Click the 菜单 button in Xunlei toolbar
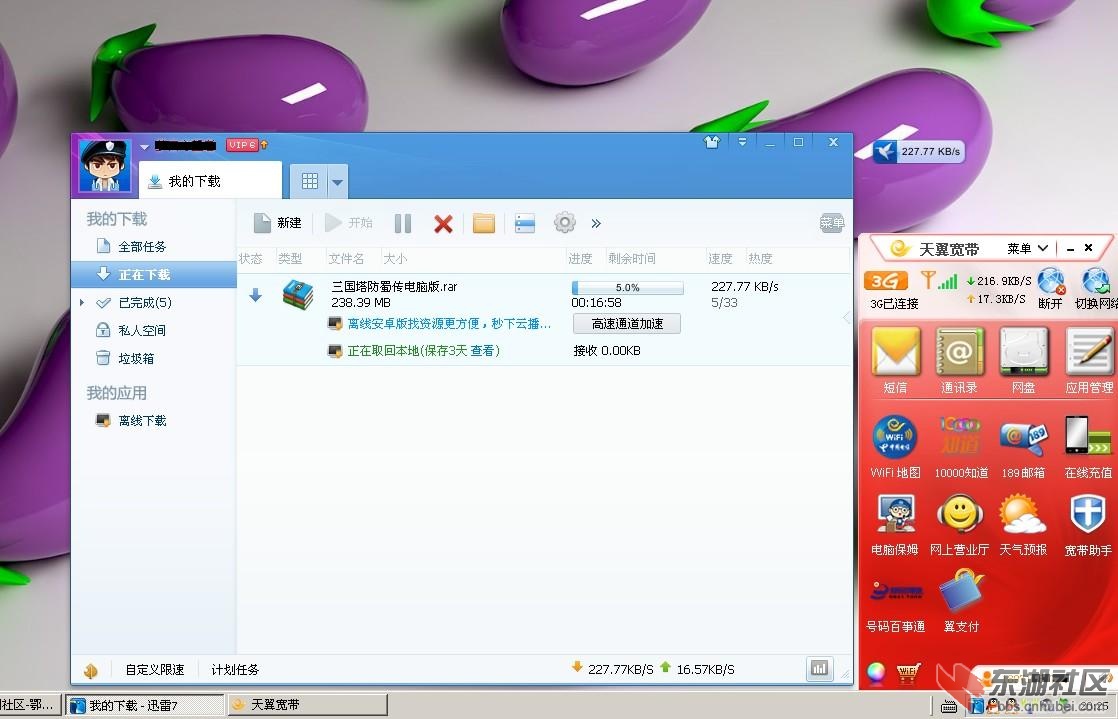The image size is (1118, 719). pos(831,223)
